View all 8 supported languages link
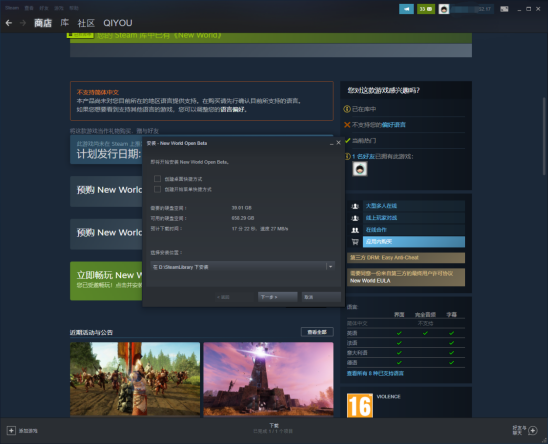548x444 pixels. point(375,373)
